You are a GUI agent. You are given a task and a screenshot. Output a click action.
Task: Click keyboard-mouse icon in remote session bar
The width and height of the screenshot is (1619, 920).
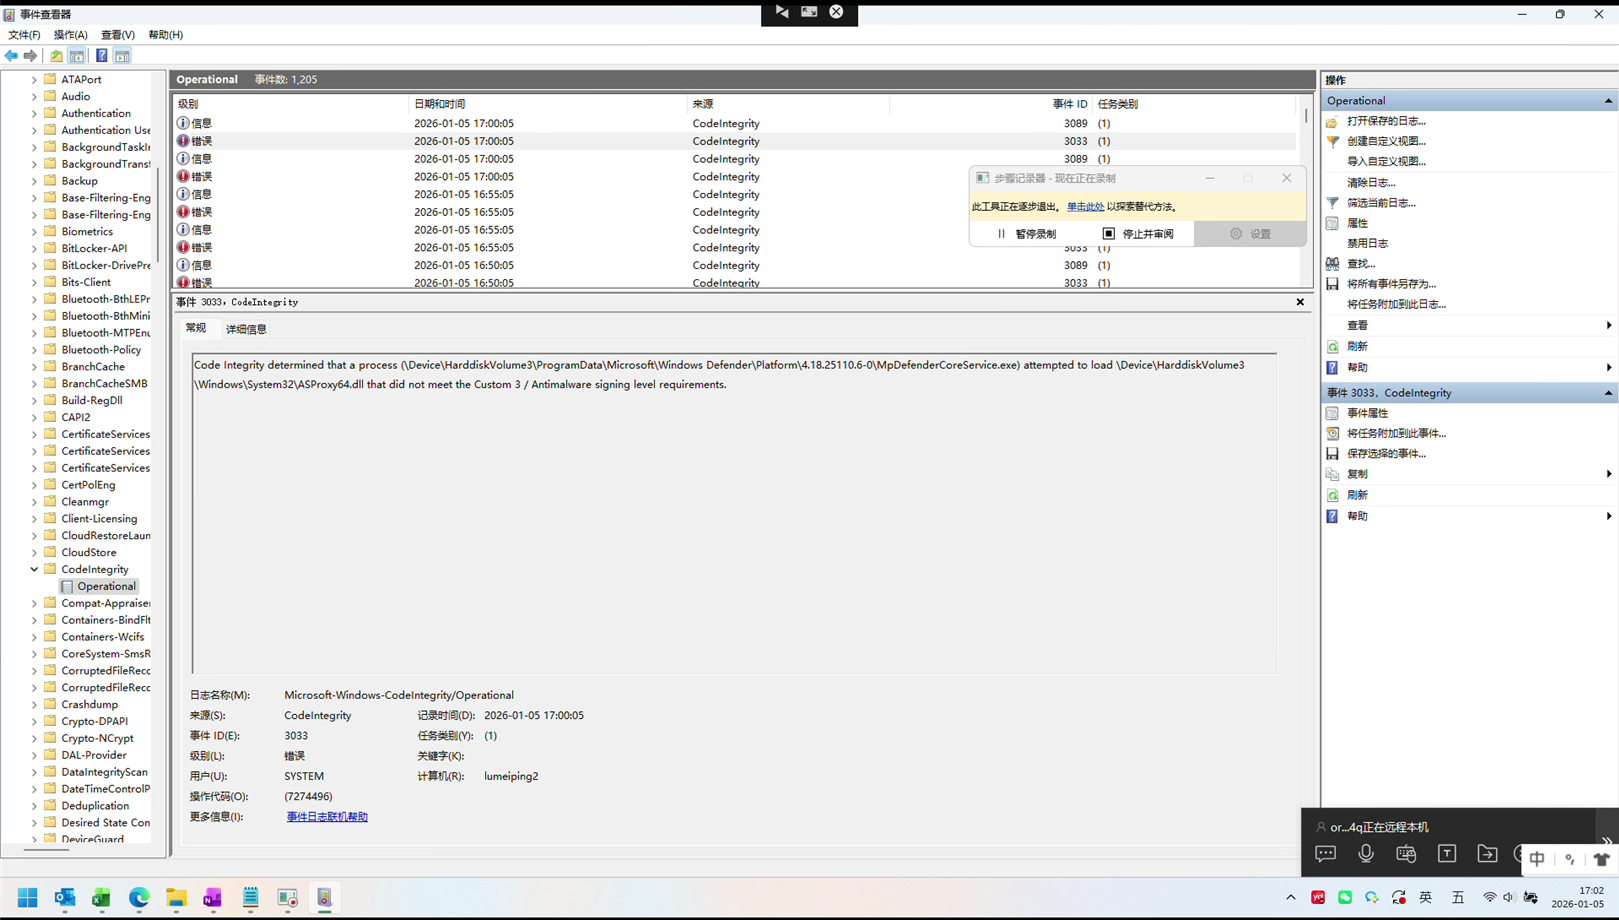[x=1406, y=854]
